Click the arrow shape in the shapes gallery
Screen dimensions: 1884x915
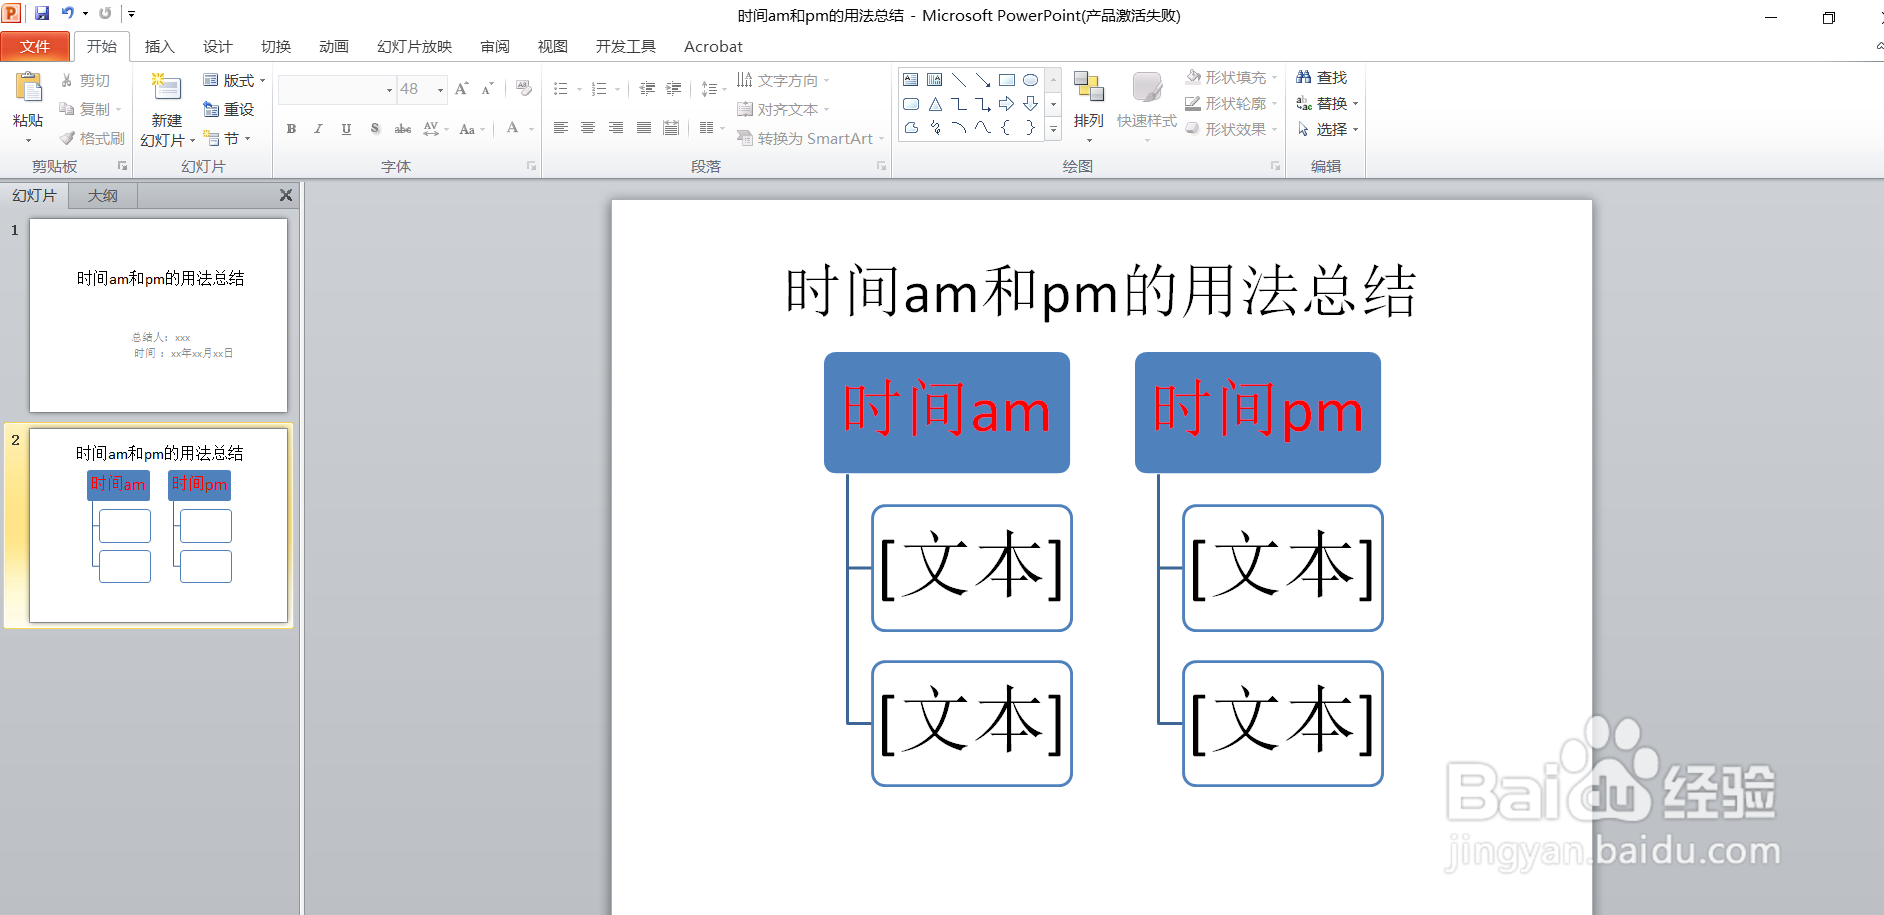pos(1008,103)
